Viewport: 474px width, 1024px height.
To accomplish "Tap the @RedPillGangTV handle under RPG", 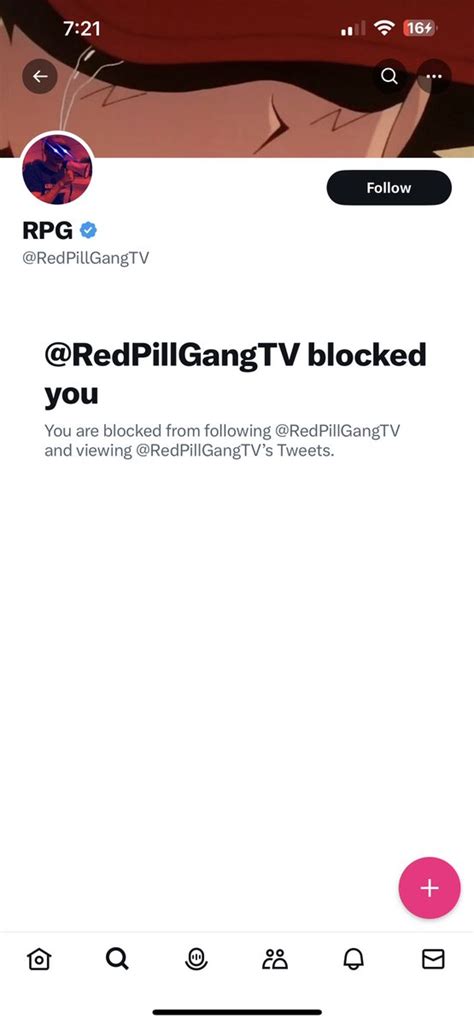I will point(86,258).
